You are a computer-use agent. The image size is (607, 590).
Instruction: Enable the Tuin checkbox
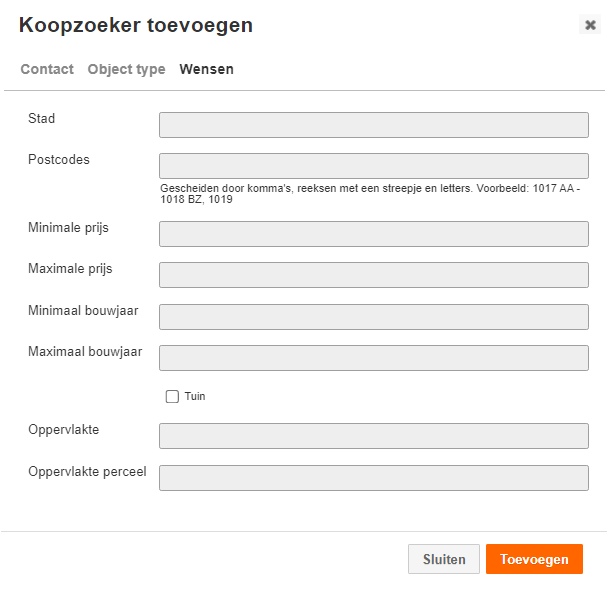tap(172, 396)
